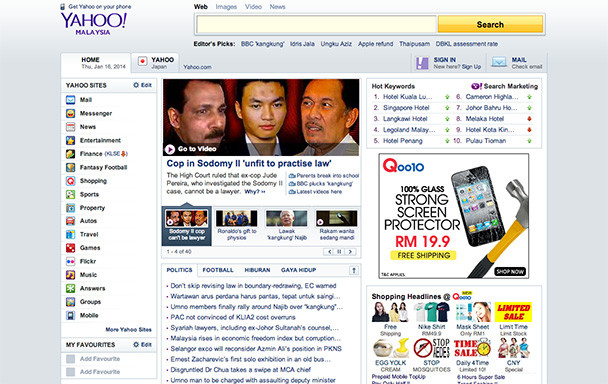Focus the web search input field
Image resolution: width=608 pixels, height=384 pixels.
316,24
